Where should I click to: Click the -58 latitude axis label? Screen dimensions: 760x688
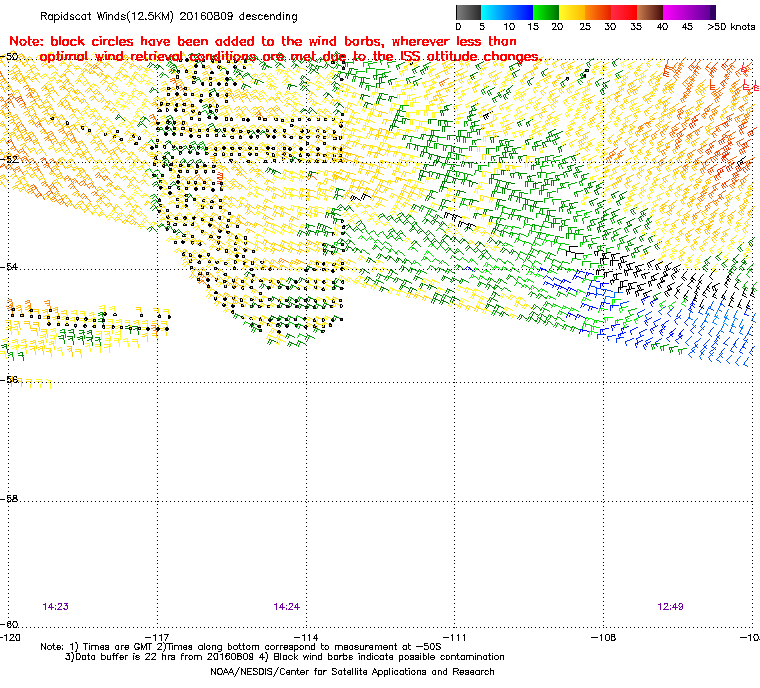click(x=9, y=498)
